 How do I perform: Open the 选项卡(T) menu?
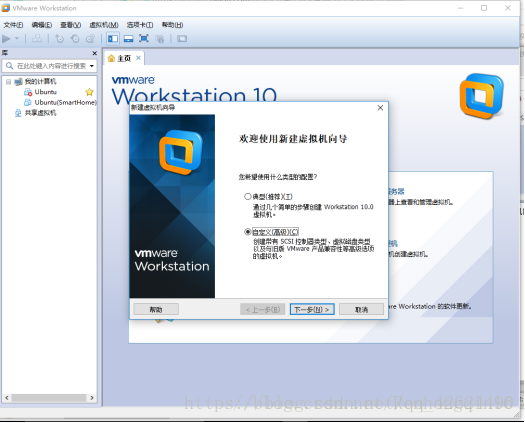click(x=140, y=25)
